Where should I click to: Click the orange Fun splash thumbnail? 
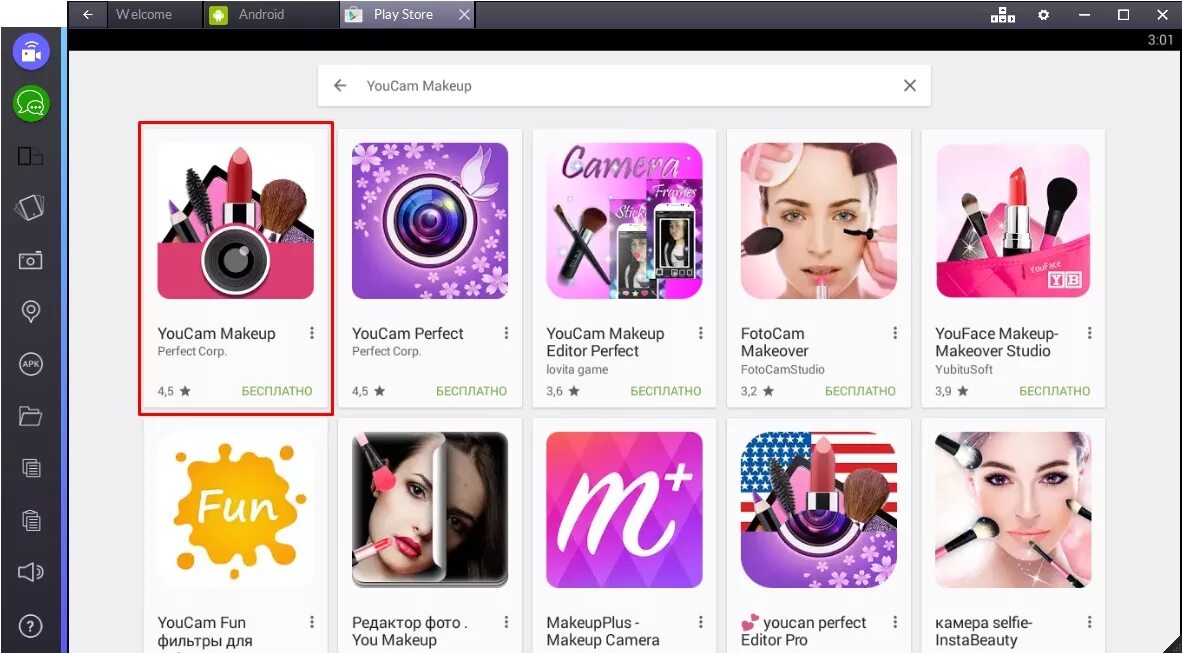[236, 510]
